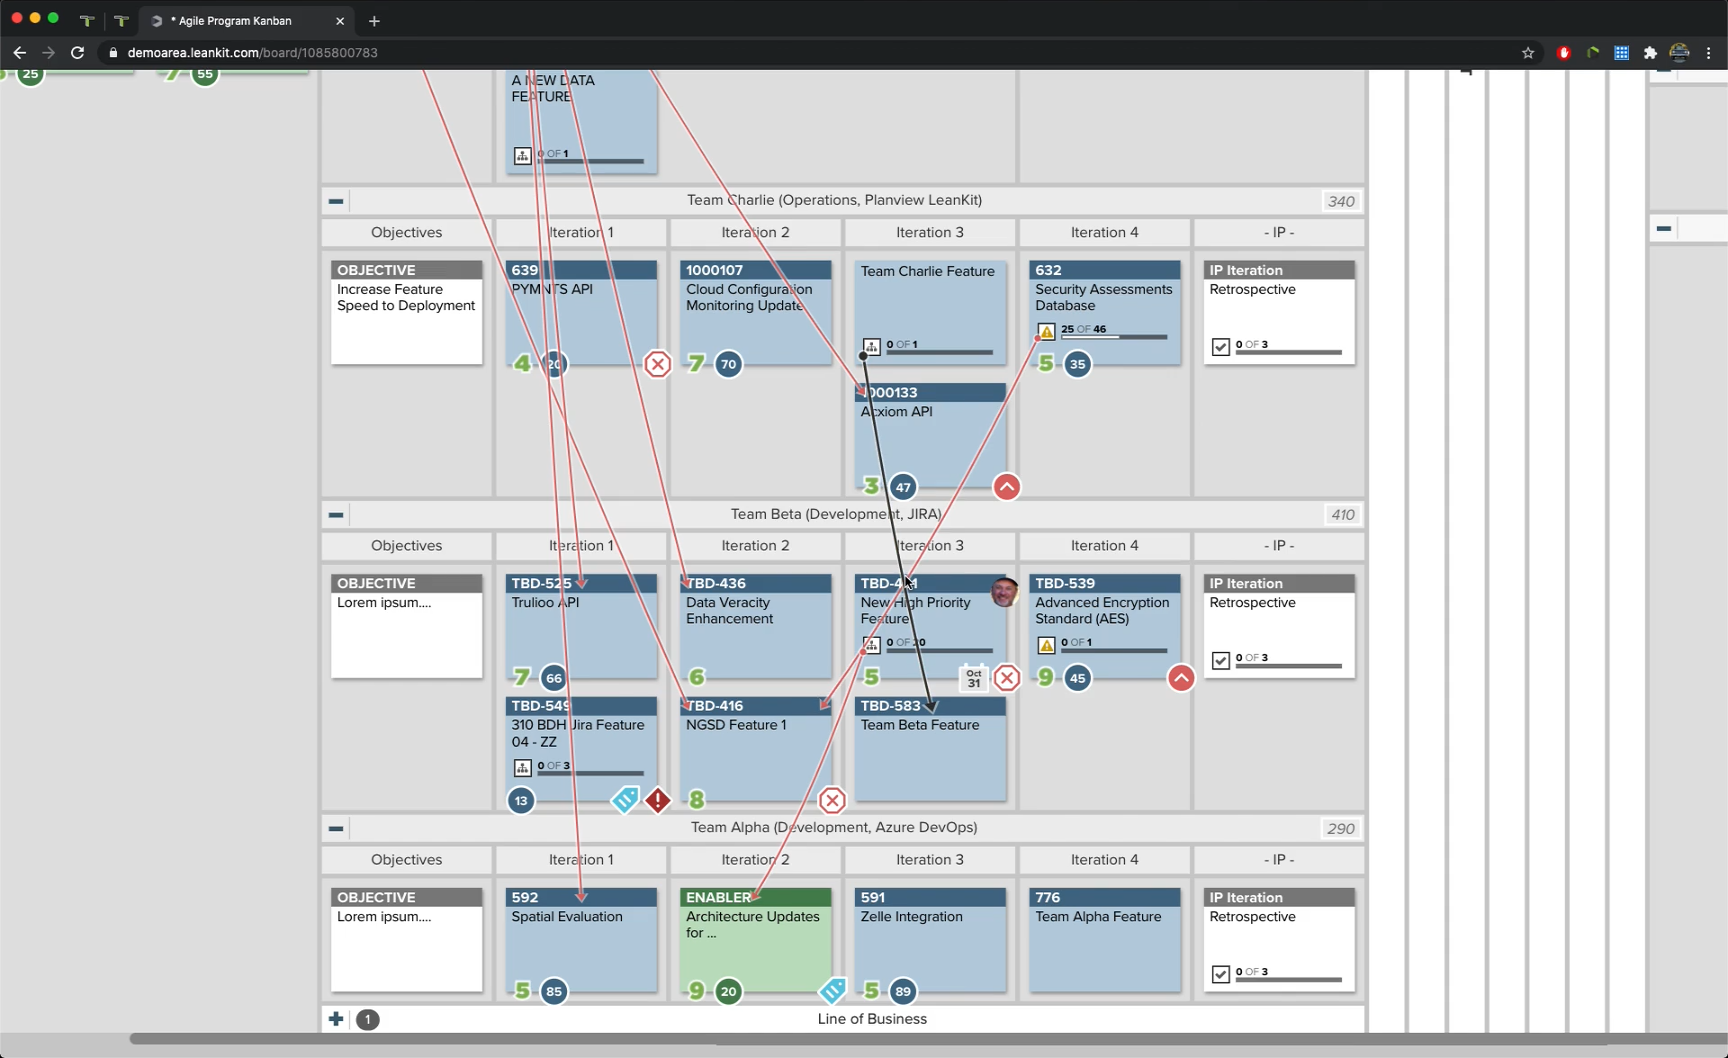Open the Increase Feature Speed to Deployment objective
This screenshot has width=1728, height=1058.
(x=406, y=312)
